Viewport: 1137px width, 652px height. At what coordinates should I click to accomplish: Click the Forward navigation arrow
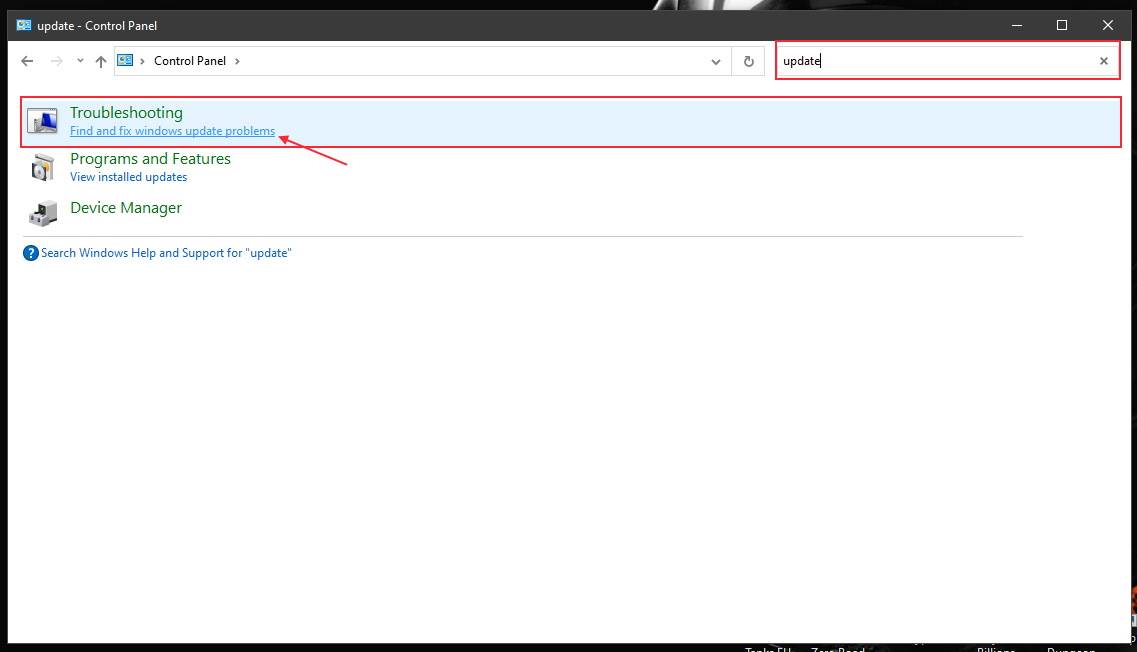pos(56,61)
